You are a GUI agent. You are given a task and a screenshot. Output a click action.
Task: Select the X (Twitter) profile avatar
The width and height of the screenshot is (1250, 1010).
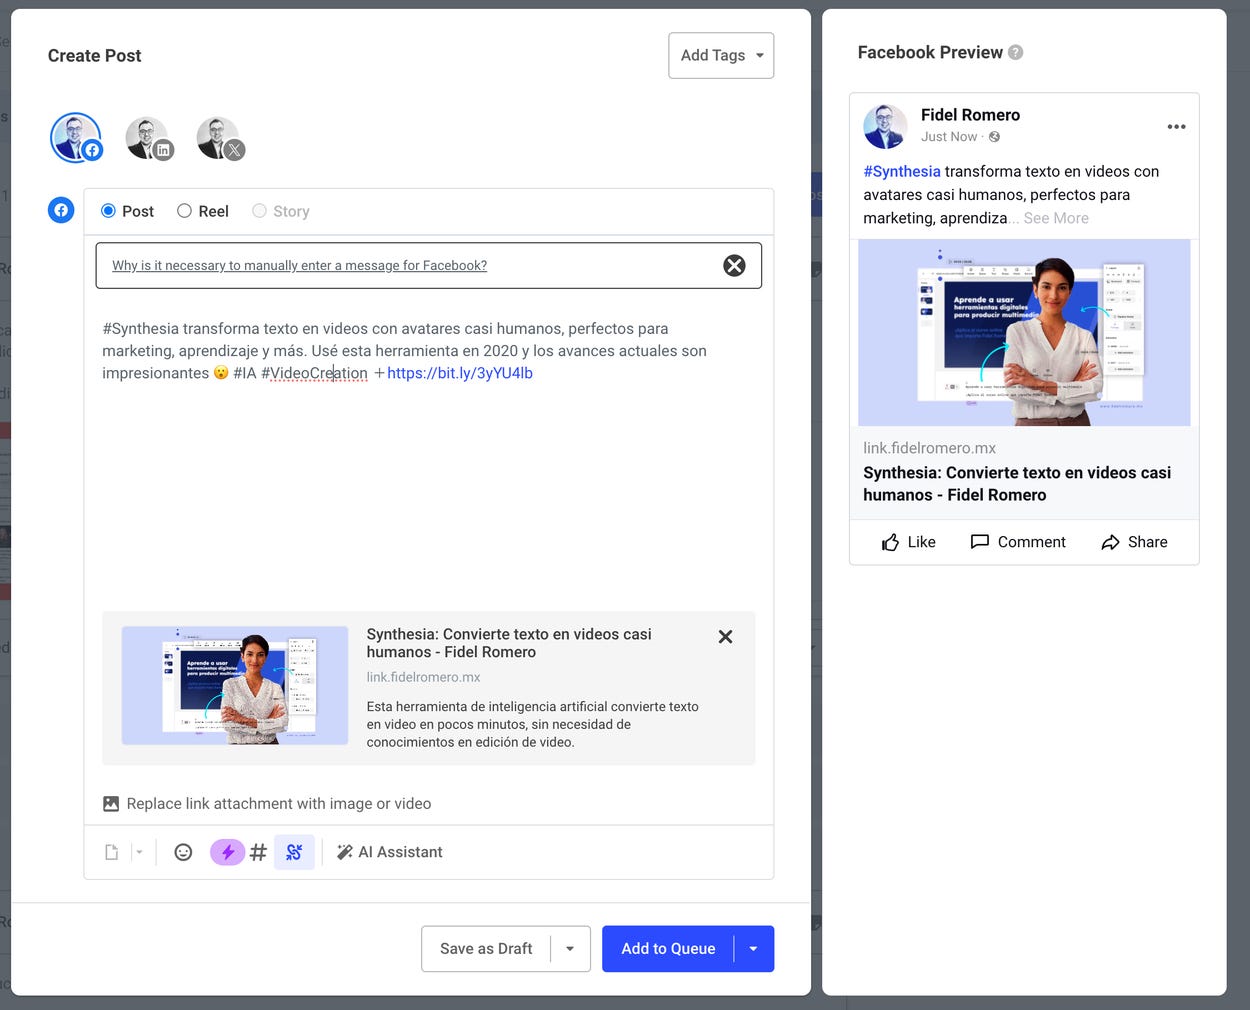pos(220,138)
